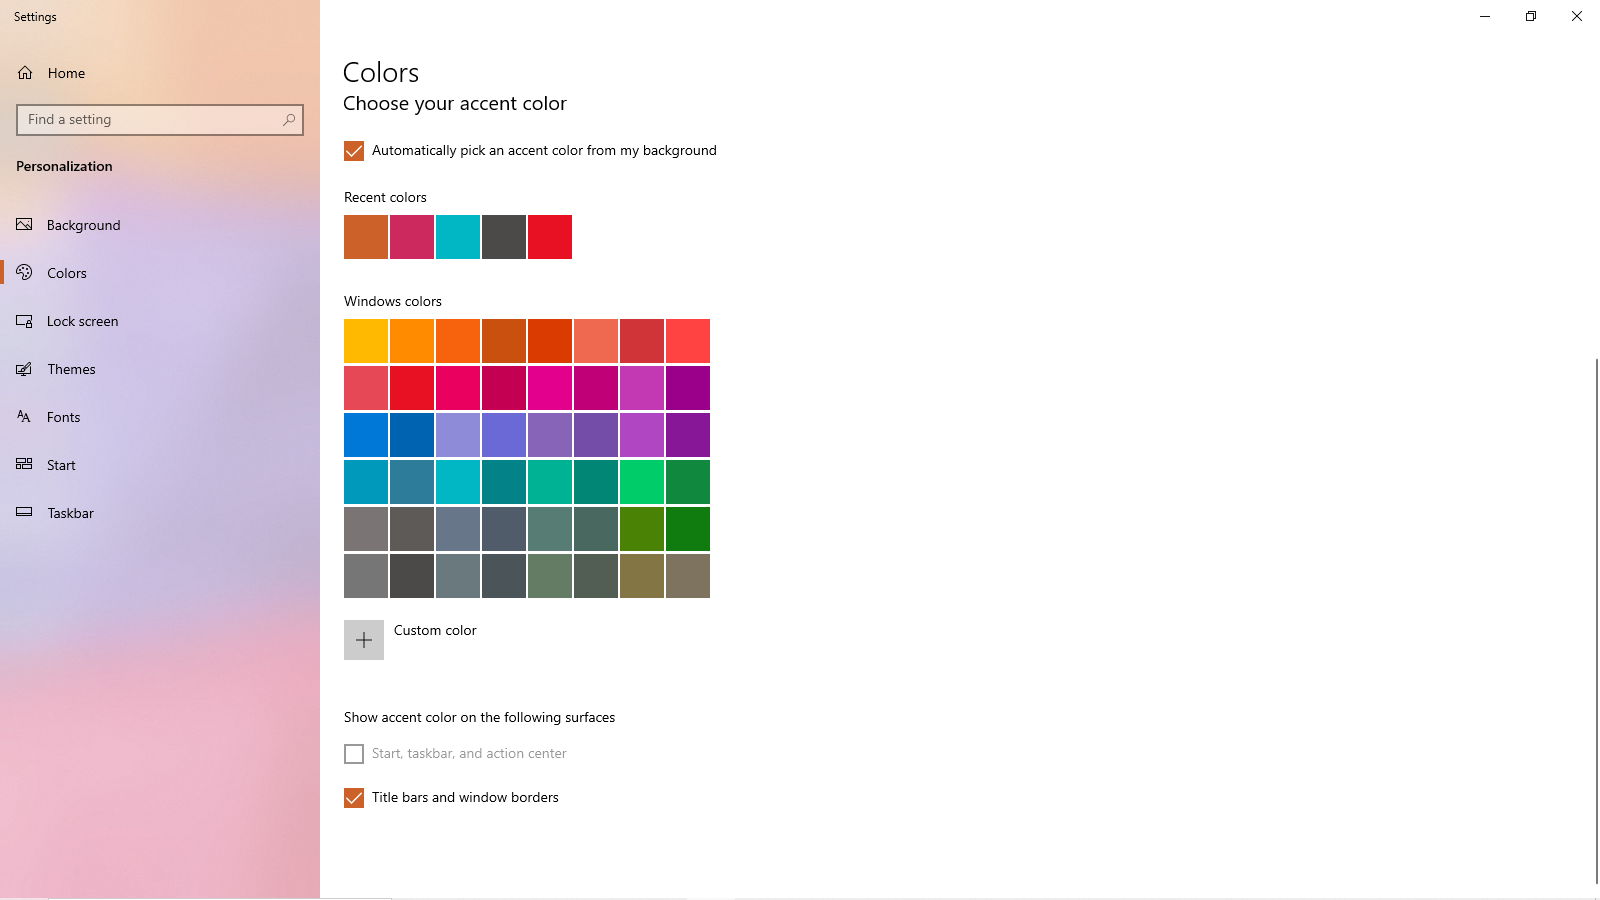The width and height of the screenshot is (1600, 900).
Task: Click the Themes brush icon
Action: [x=24, y=369]
